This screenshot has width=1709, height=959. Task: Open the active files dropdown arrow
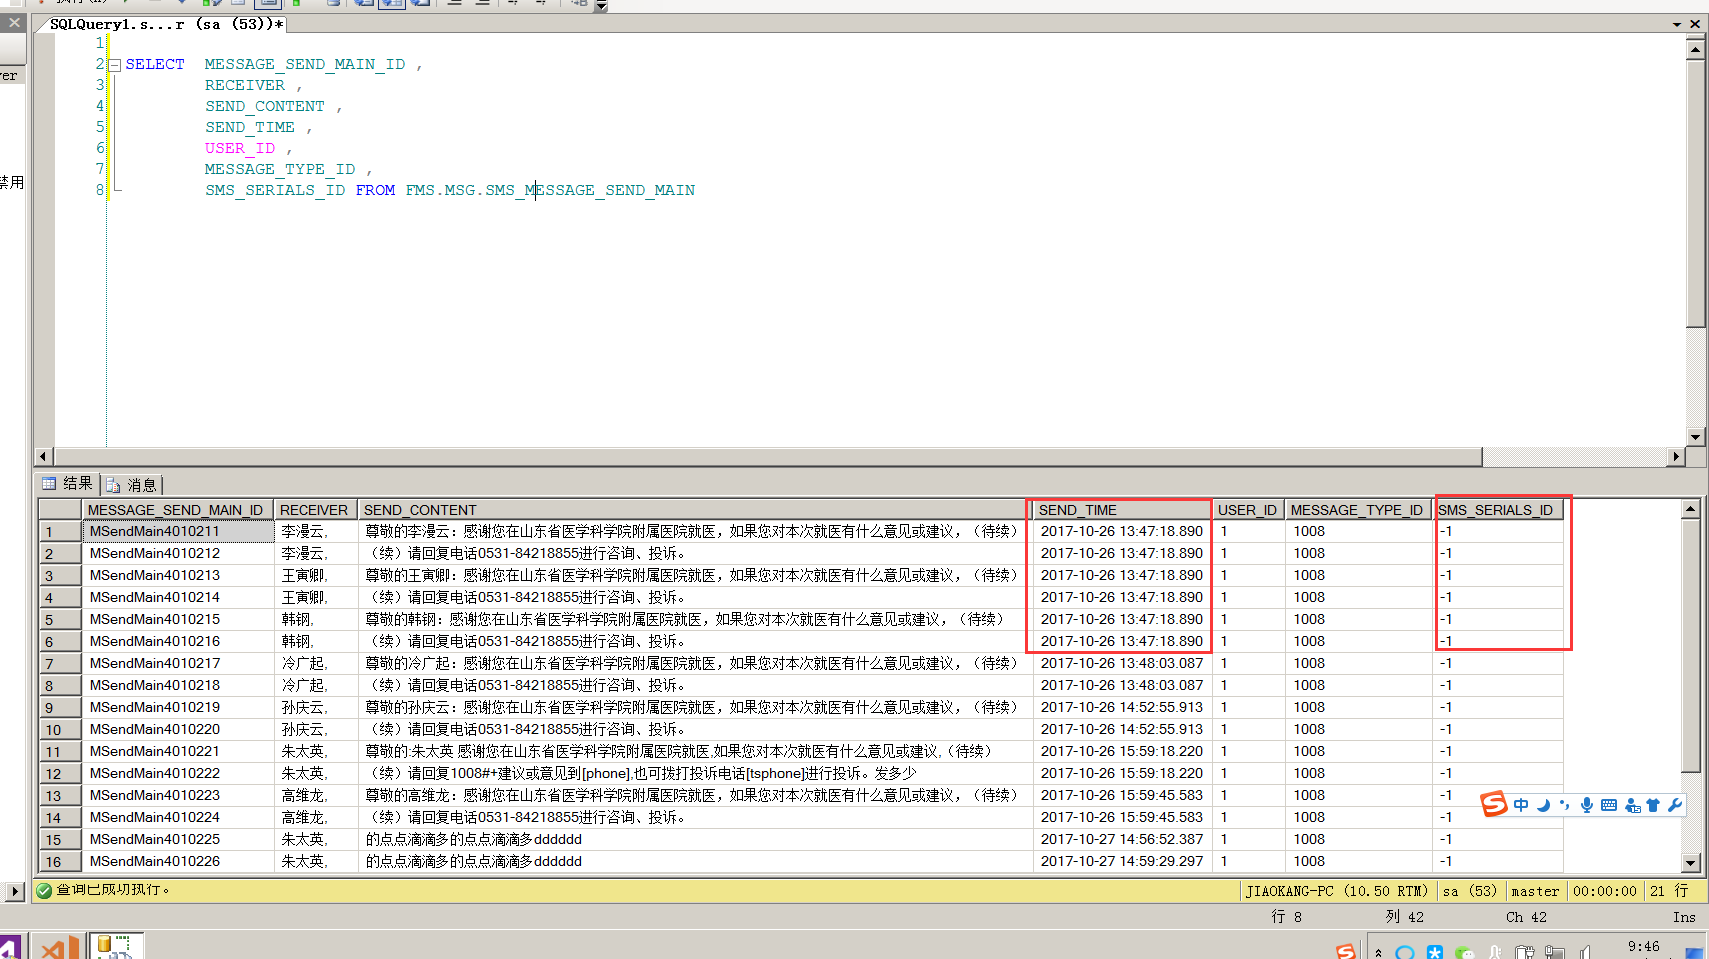(1677, 24)
